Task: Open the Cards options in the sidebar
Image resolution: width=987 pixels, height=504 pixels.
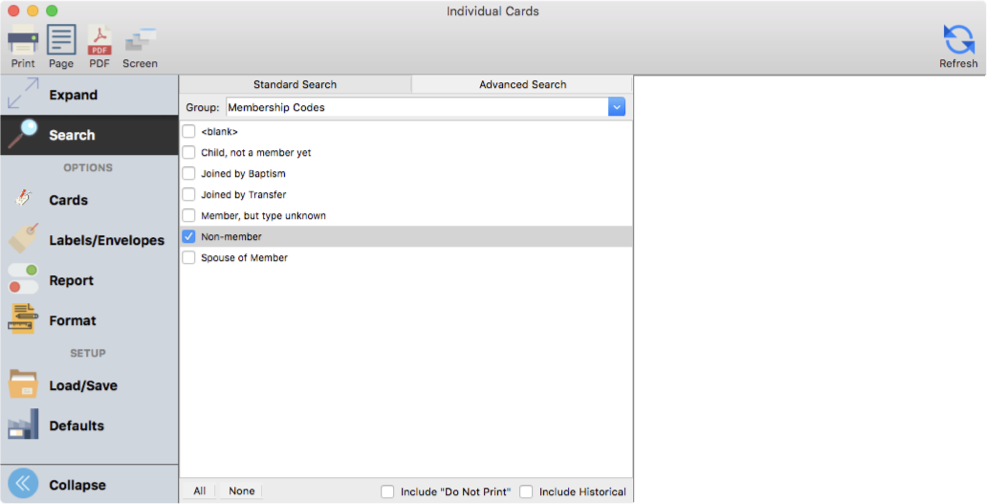Action: [68, 200]
